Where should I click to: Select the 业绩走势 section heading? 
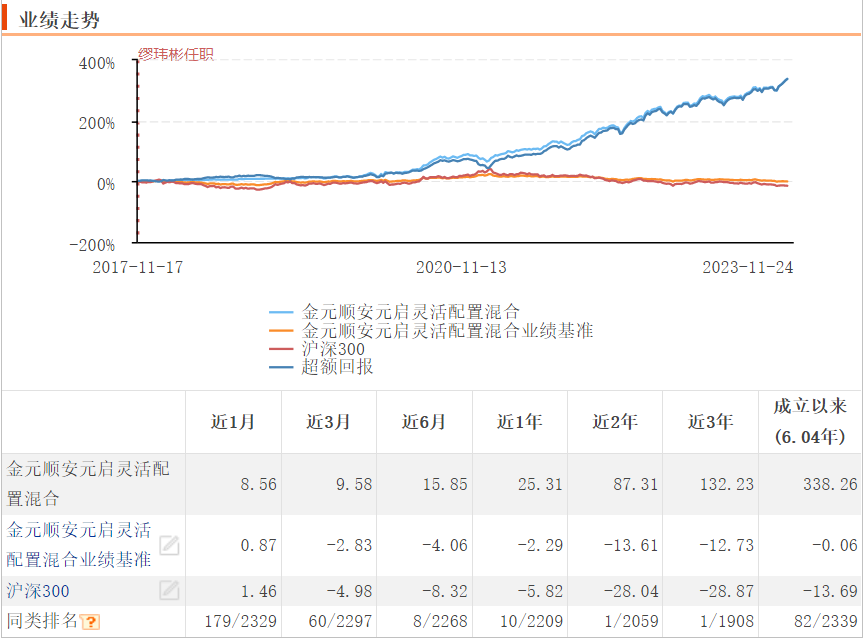(59, 20)
